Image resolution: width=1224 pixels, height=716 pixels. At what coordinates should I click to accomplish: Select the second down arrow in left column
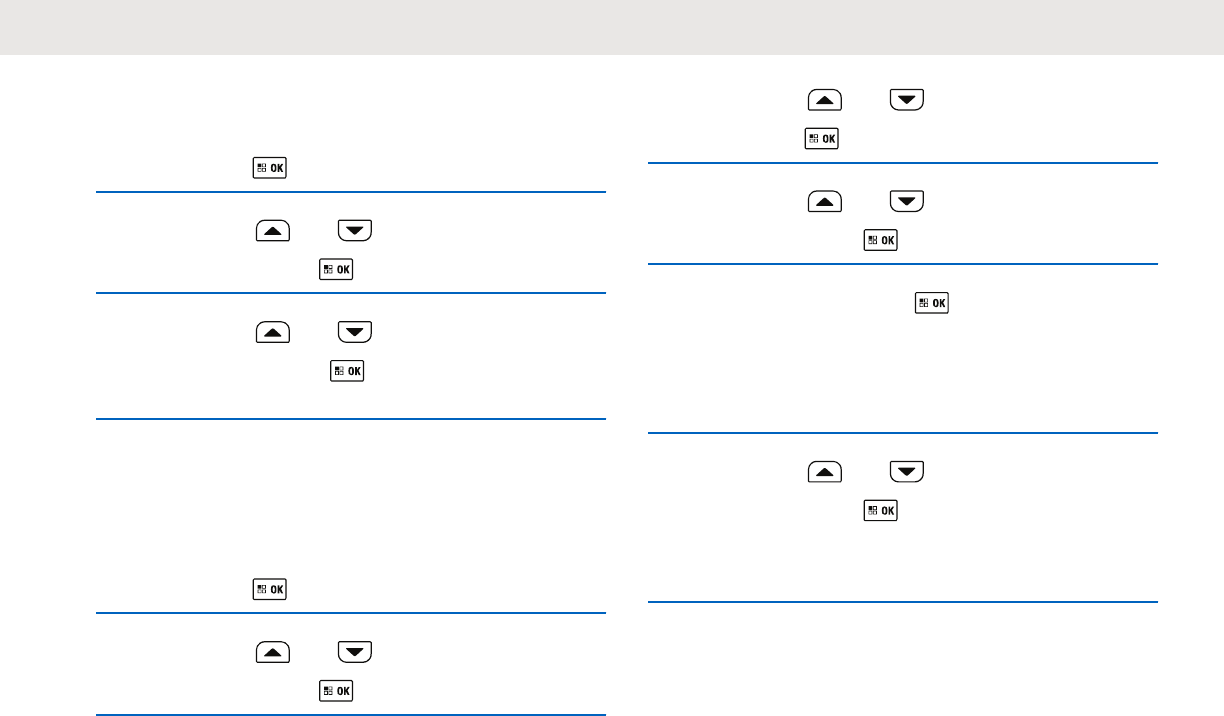coord(354,330)
